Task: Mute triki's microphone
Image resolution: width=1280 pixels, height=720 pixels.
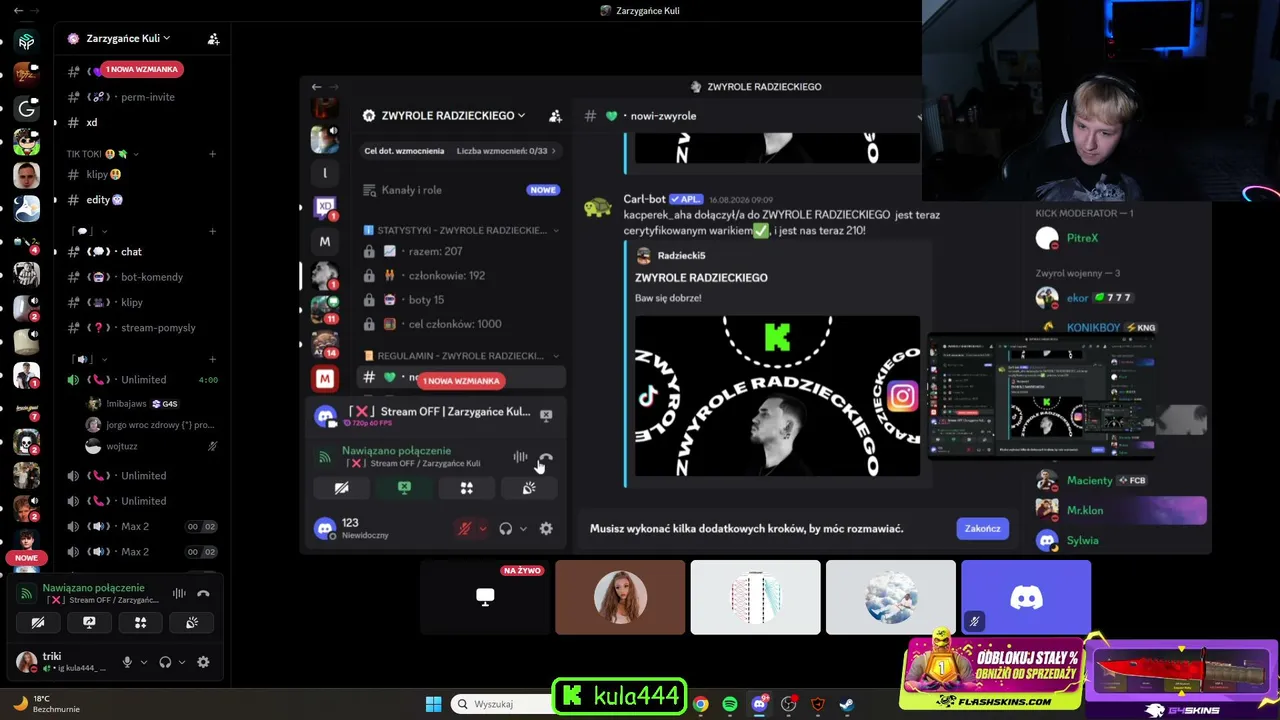Action: (127, 662)
